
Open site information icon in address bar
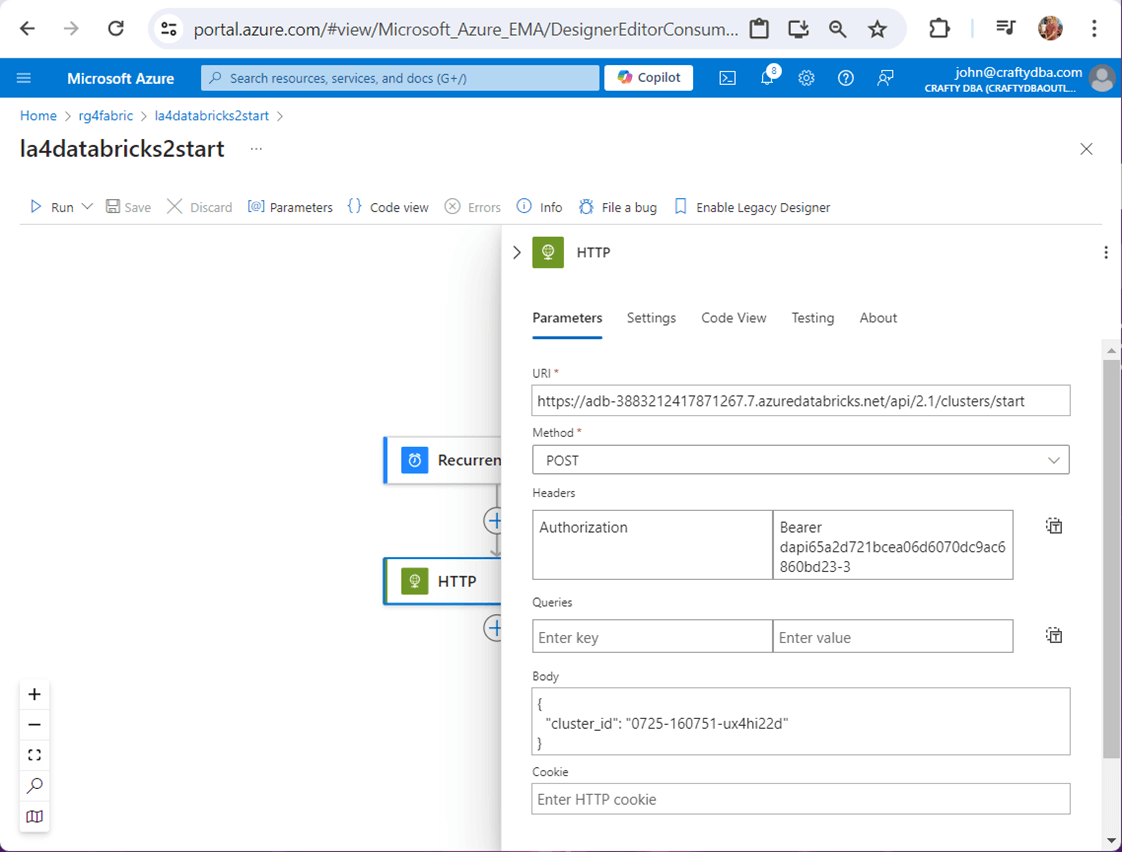coord(169,29)
